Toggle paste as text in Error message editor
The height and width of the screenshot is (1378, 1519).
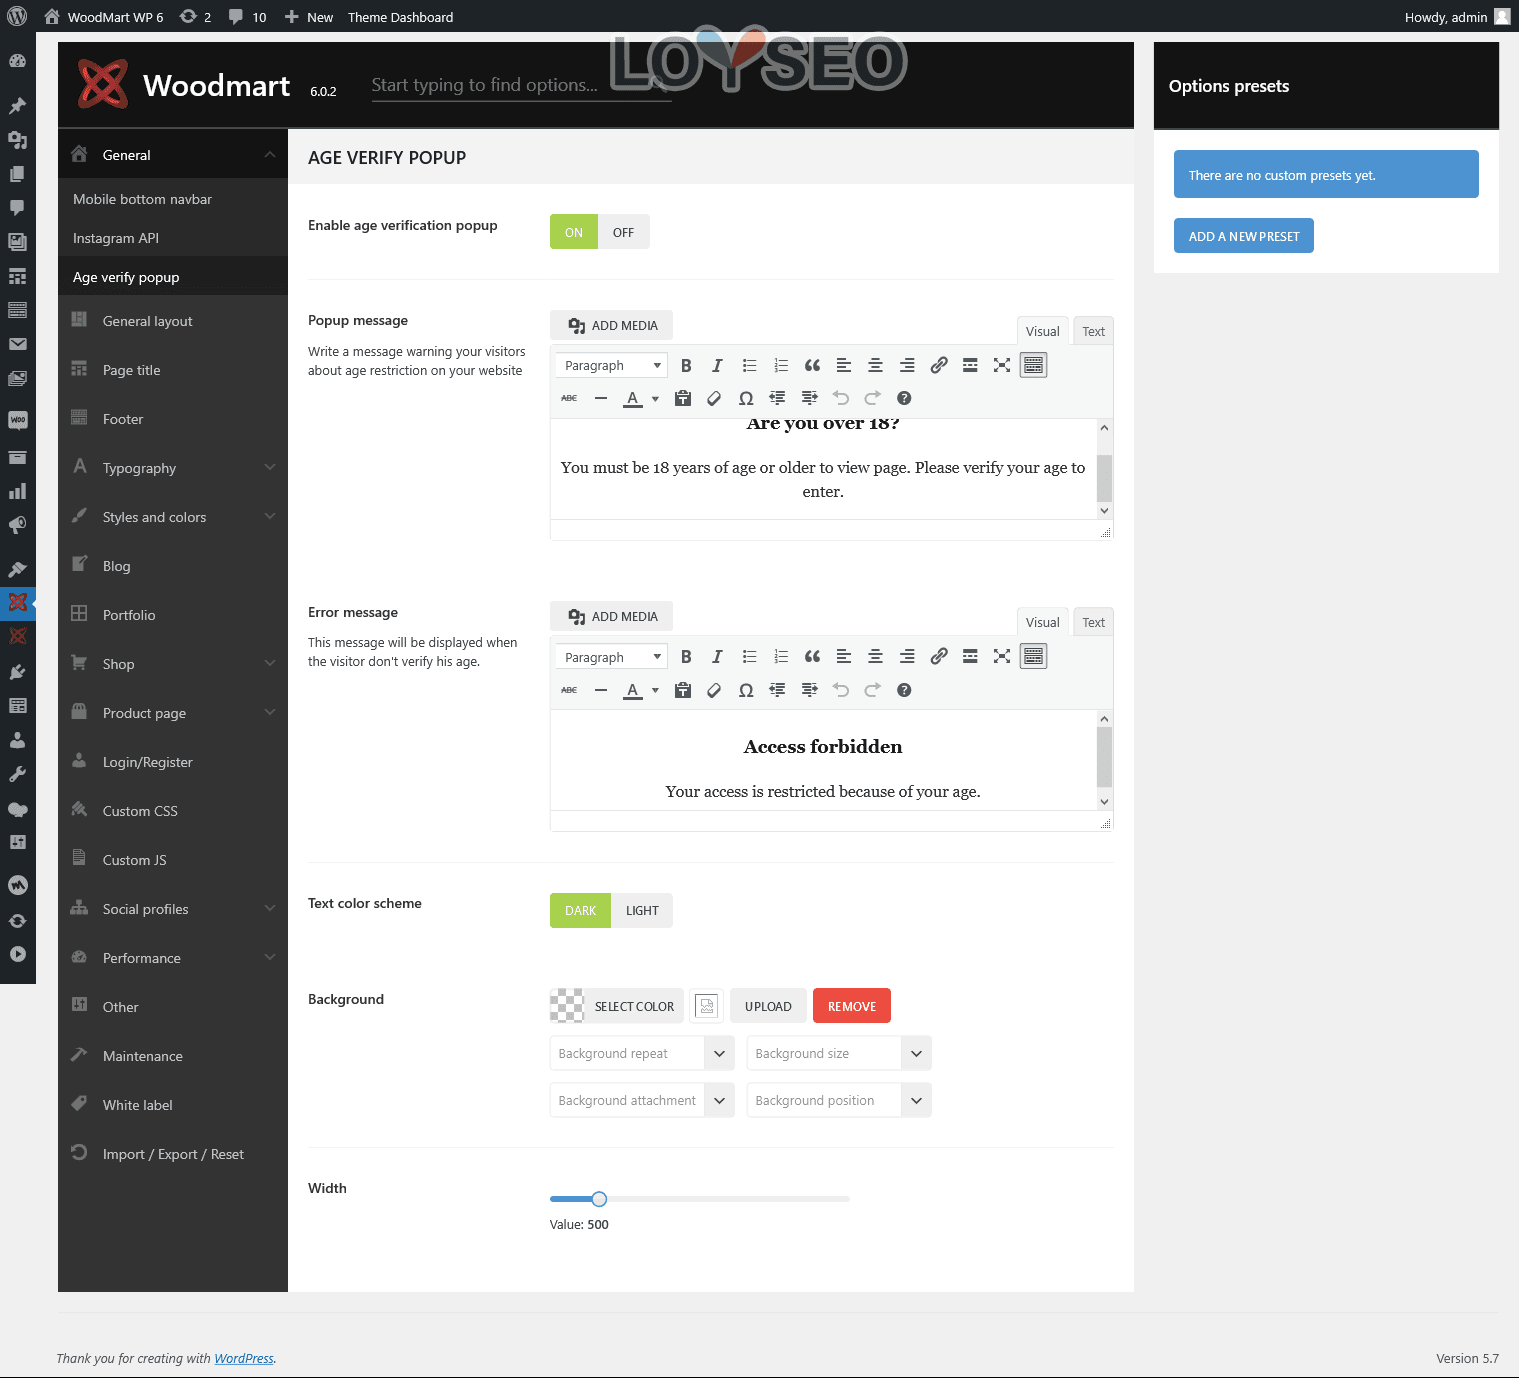point(683,690)
